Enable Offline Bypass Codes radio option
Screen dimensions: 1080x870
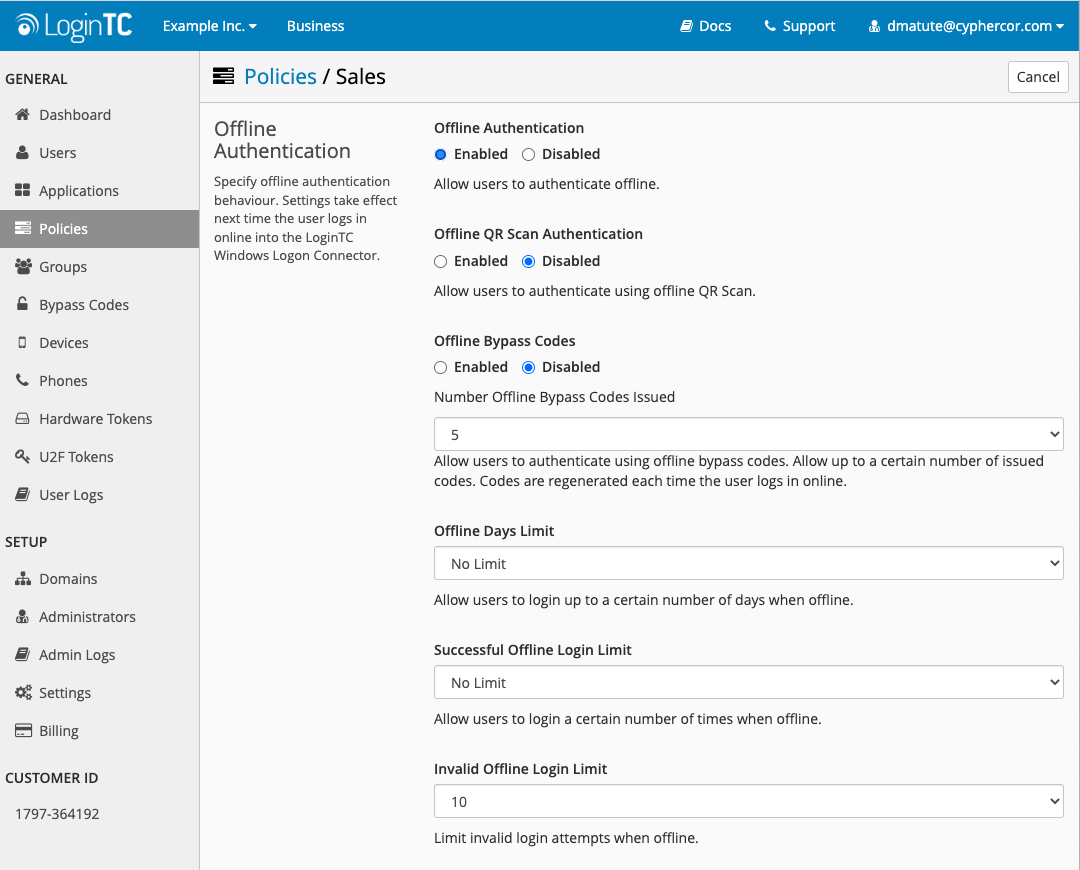441,367
